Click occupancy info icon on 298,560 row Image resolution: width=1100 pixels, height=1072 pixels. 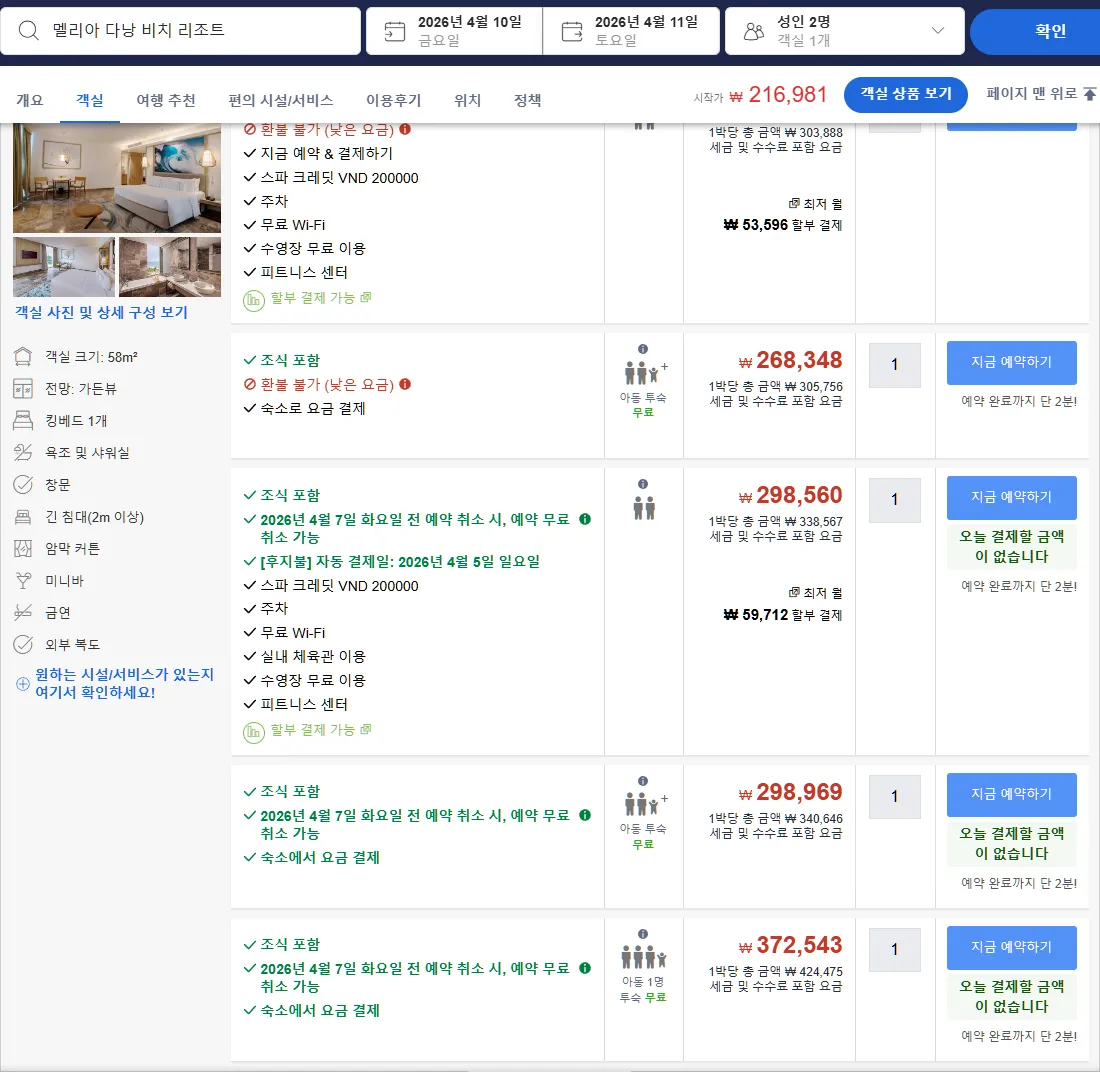tap(643, 484)
